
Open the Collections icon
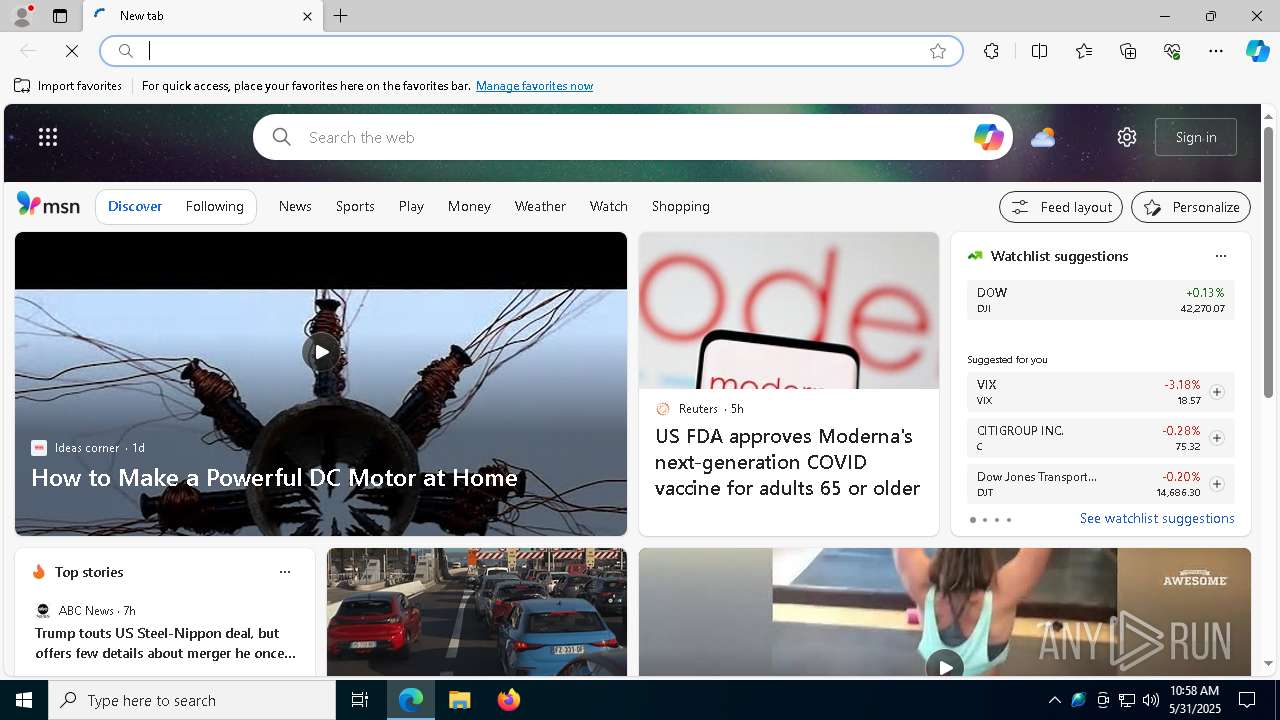(x=1128, y=51)
